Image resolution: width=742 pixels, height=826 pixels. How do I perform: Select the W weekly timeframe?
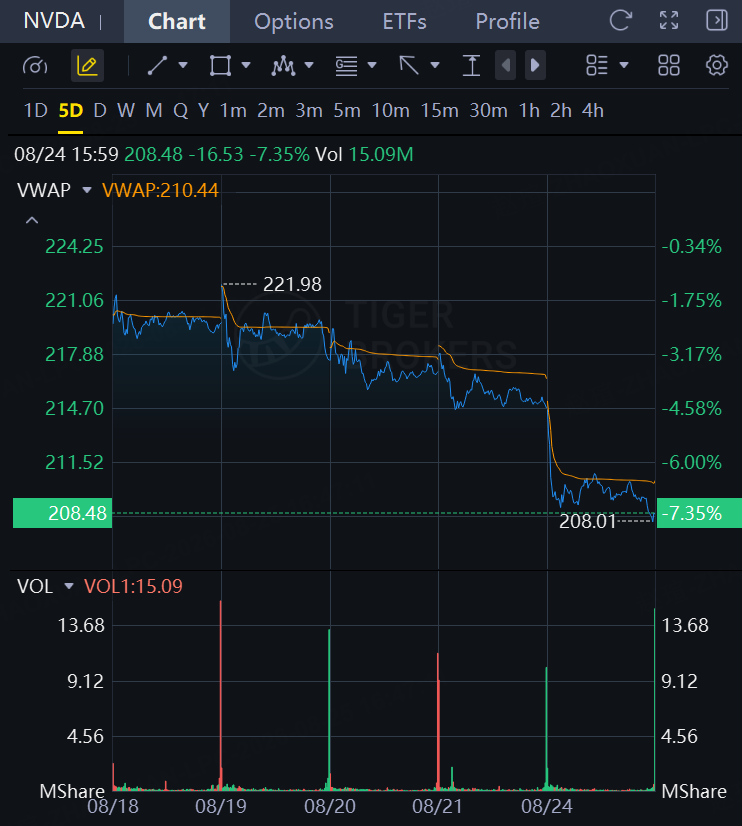click(126, 111)
